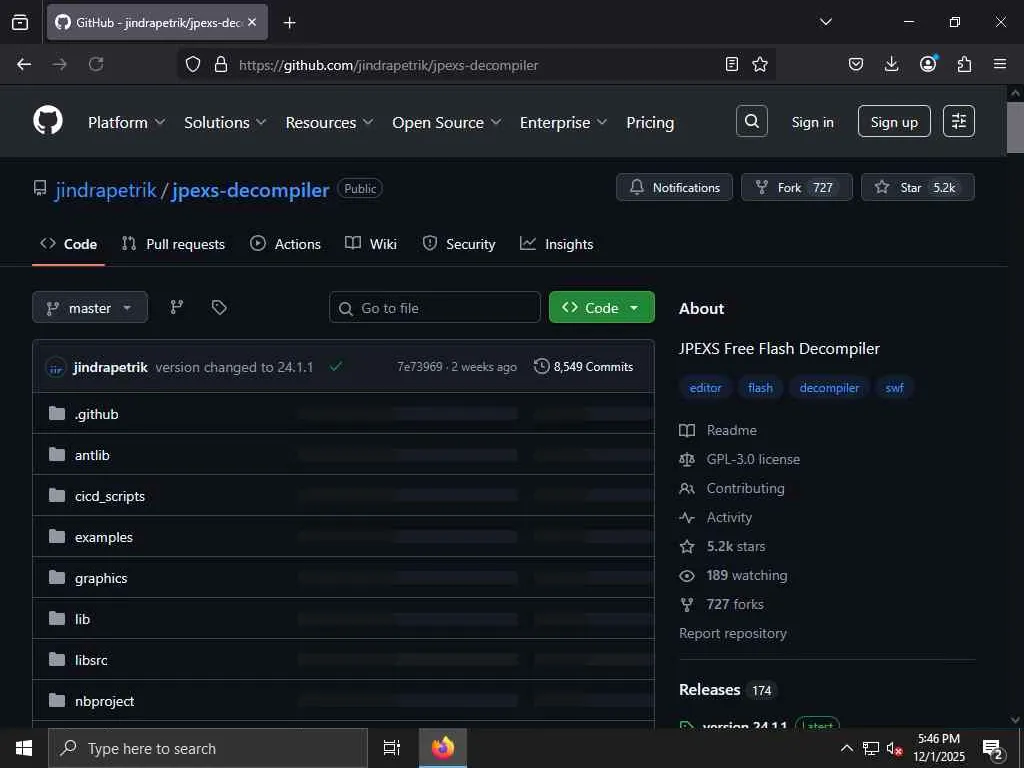Open Firefox application hamburger menu
The width and height of the screenshot is (1024, 768).
tap(1000, 64)
